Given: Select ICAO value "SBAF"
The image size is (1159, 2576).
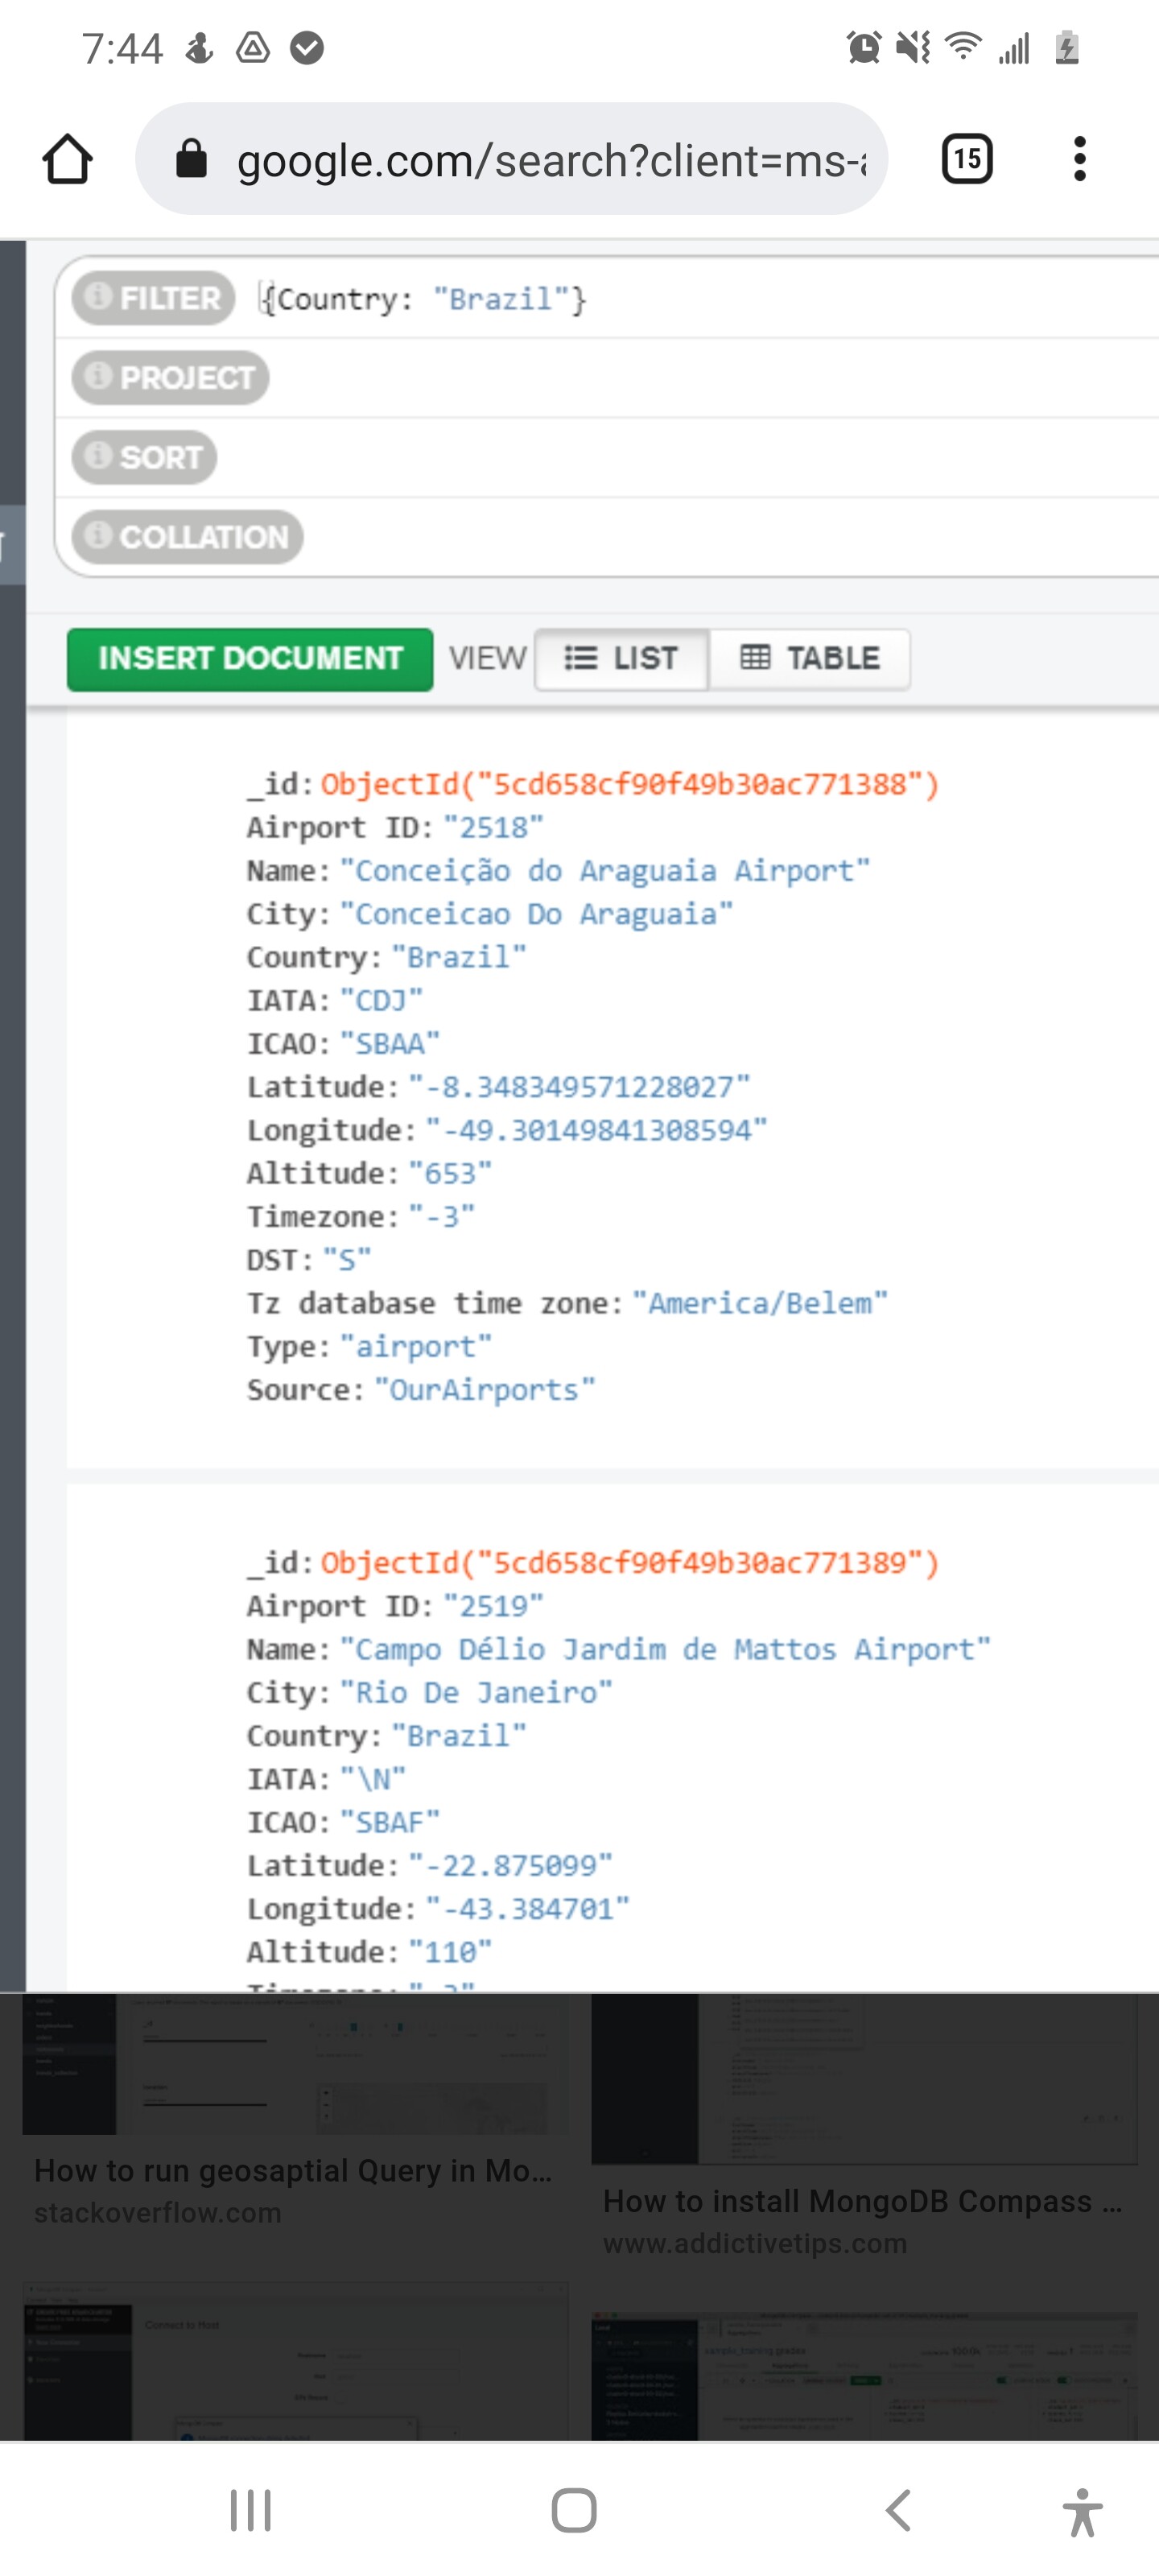Looking at the screenshot, I should (x=390, y=1822).
